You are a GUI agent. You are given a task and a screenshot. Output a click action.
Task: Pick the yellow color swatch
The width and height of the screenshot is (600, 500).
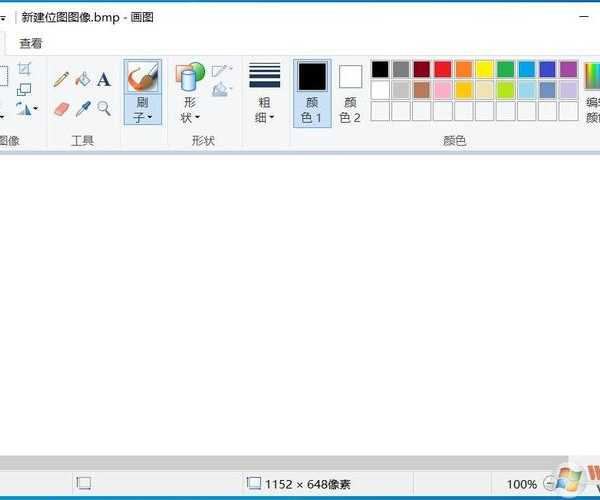484,69
